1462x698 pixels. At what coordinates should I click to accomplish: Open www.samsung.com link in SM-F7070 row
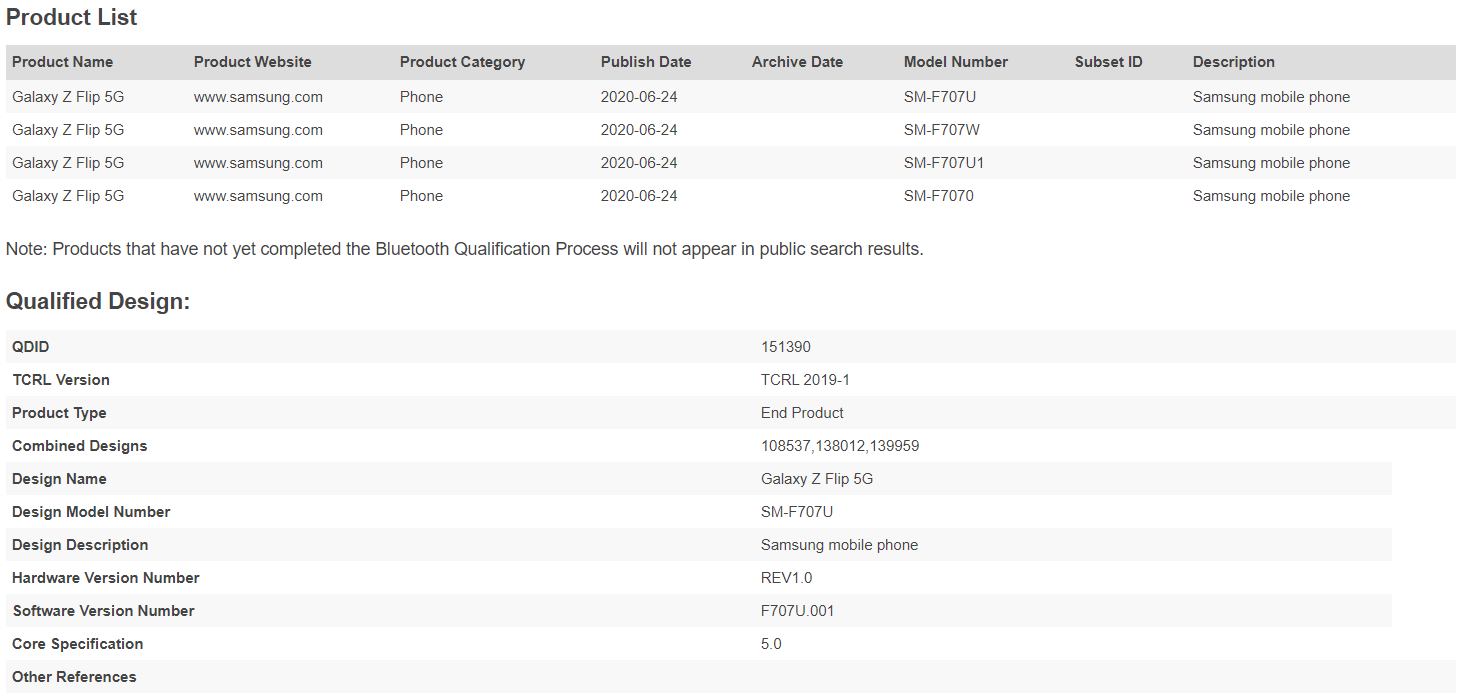tap(258, 196)
